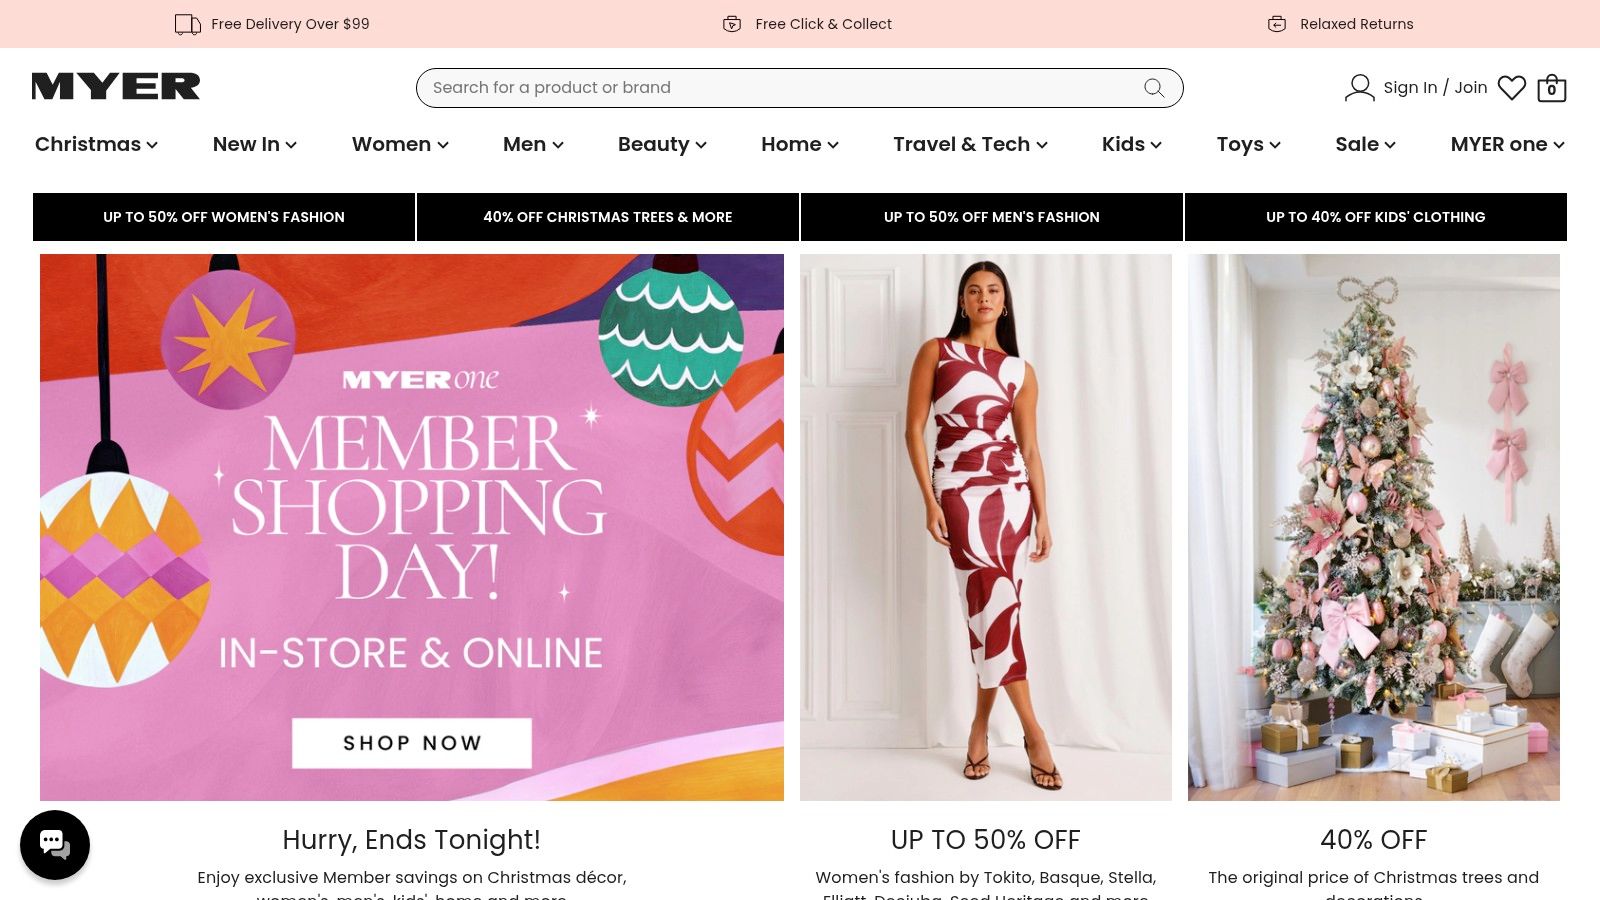
Task: Click the search magnifier icon
Action: [1154, 88]
